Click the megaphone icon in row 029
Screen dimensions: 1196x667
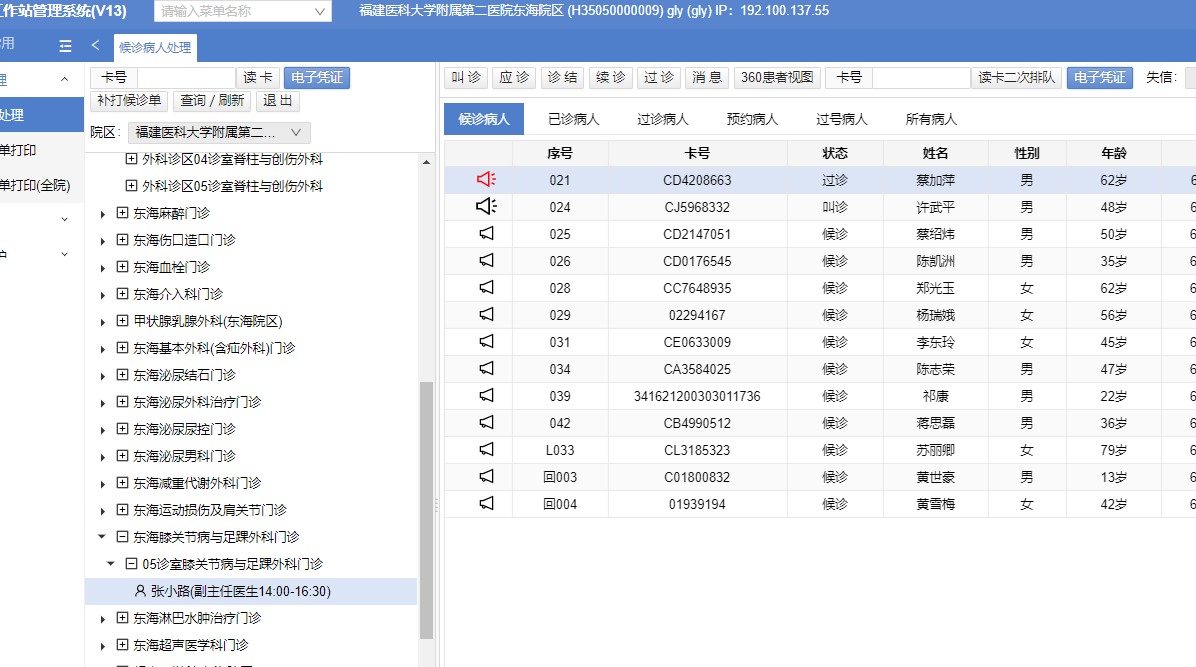[x=486, y=314]
